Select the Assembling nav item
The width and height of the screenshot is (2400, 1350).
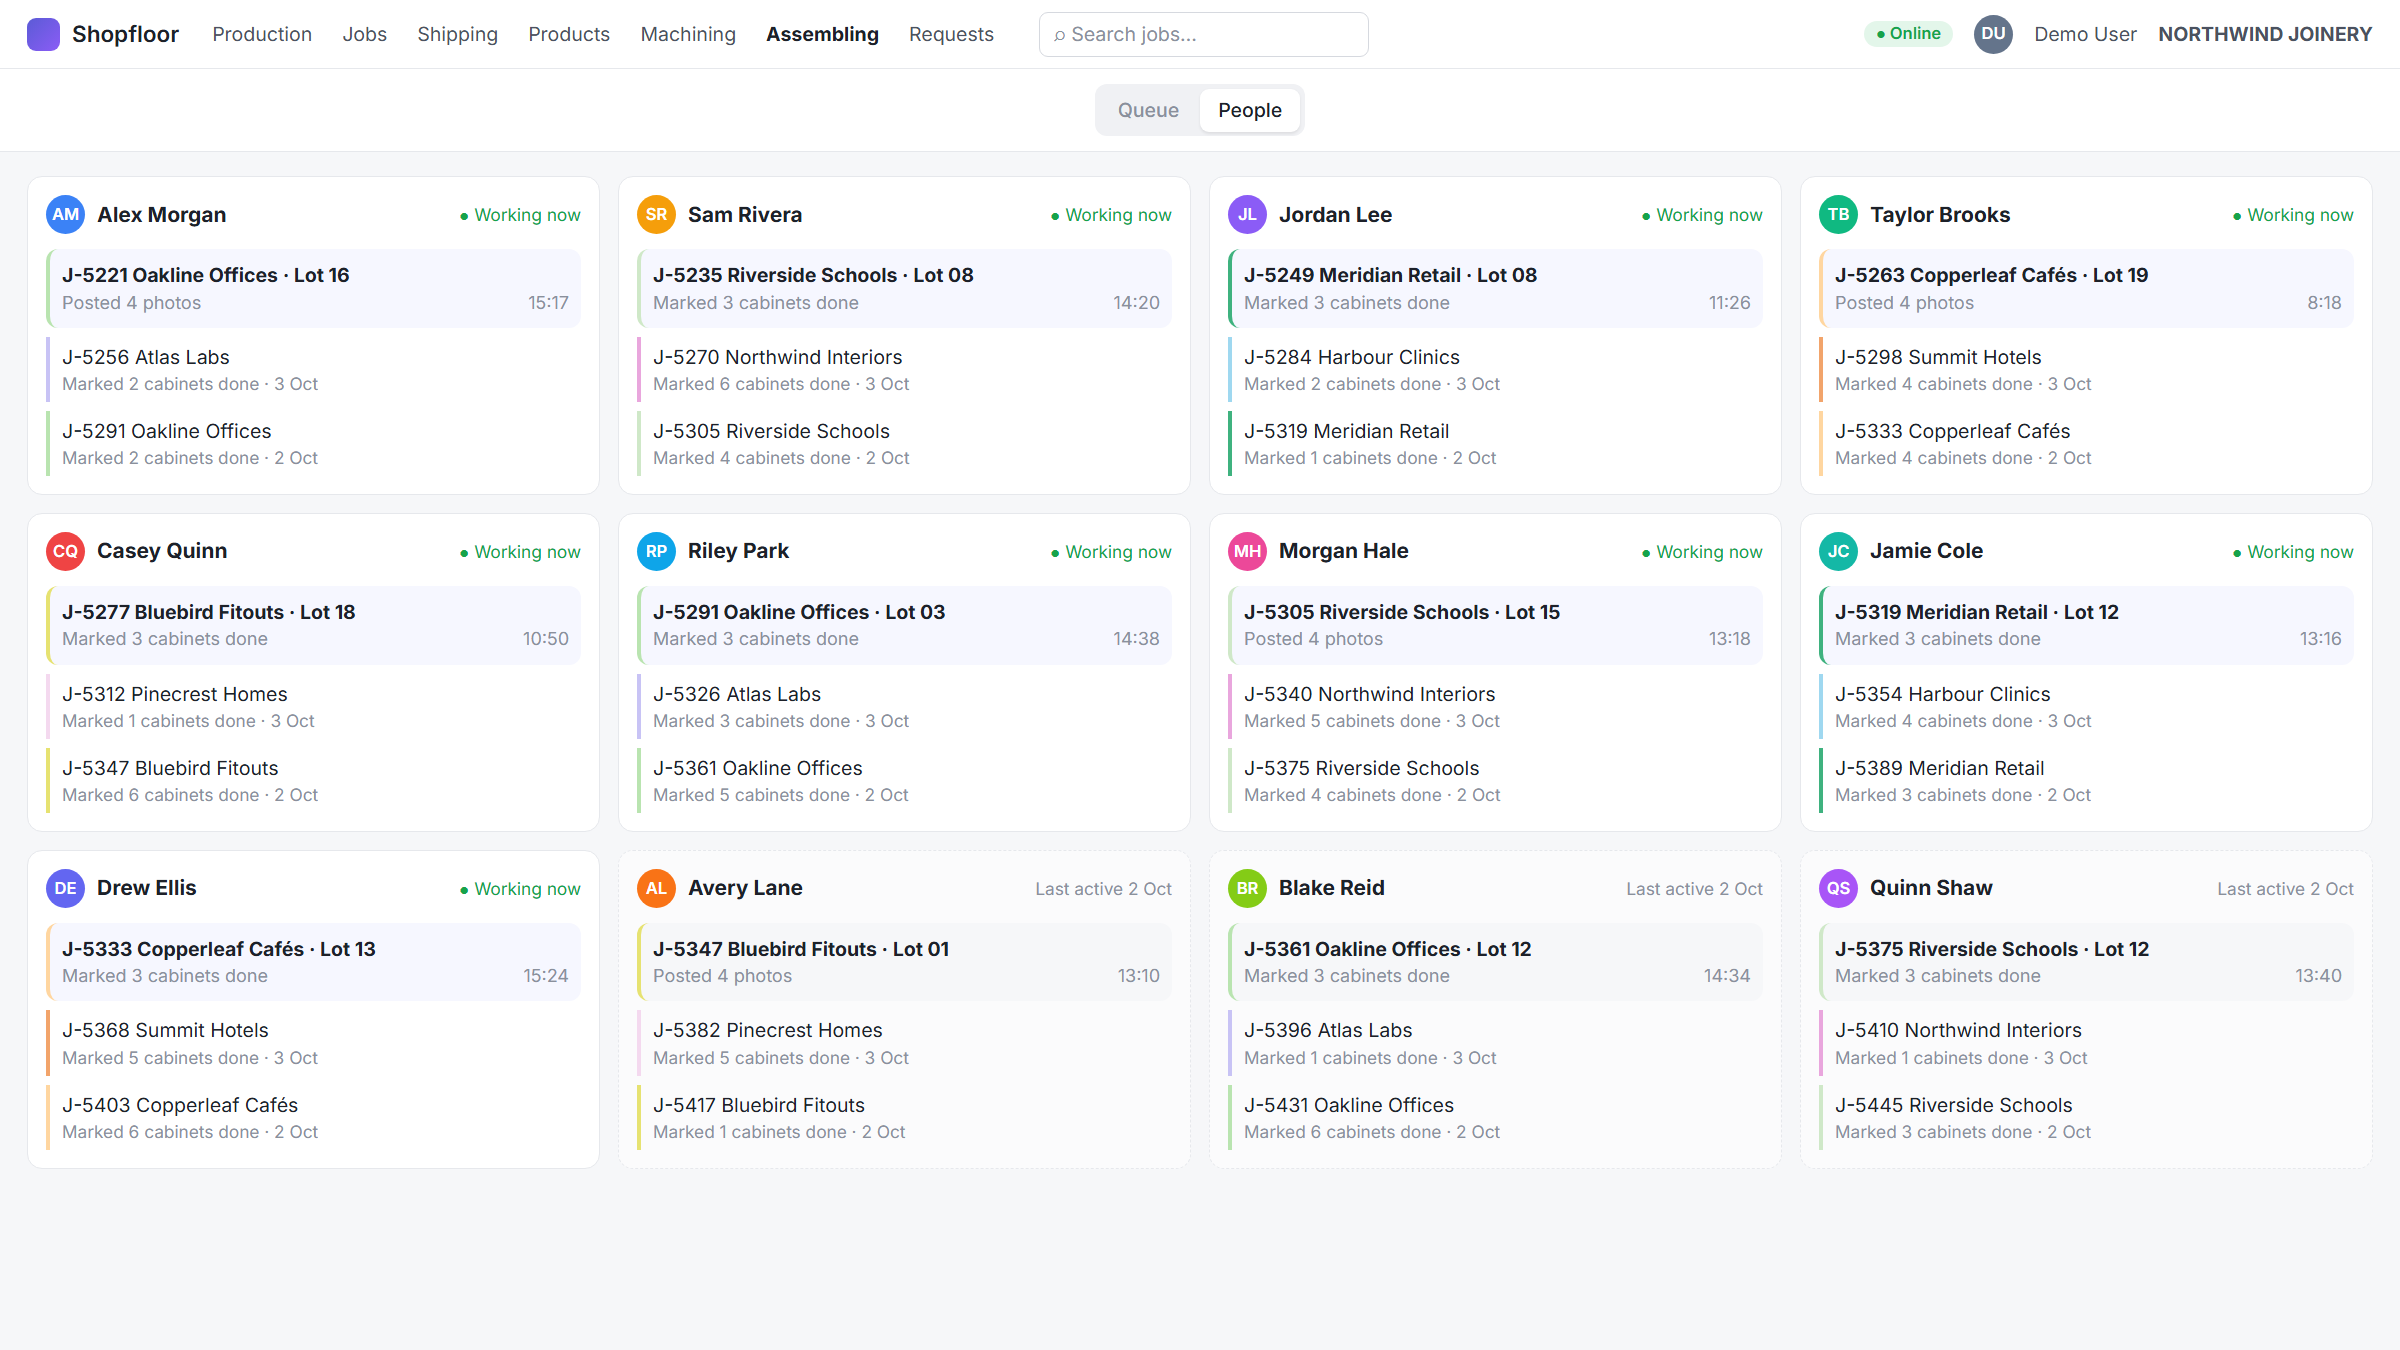click(x=822, y=34)
